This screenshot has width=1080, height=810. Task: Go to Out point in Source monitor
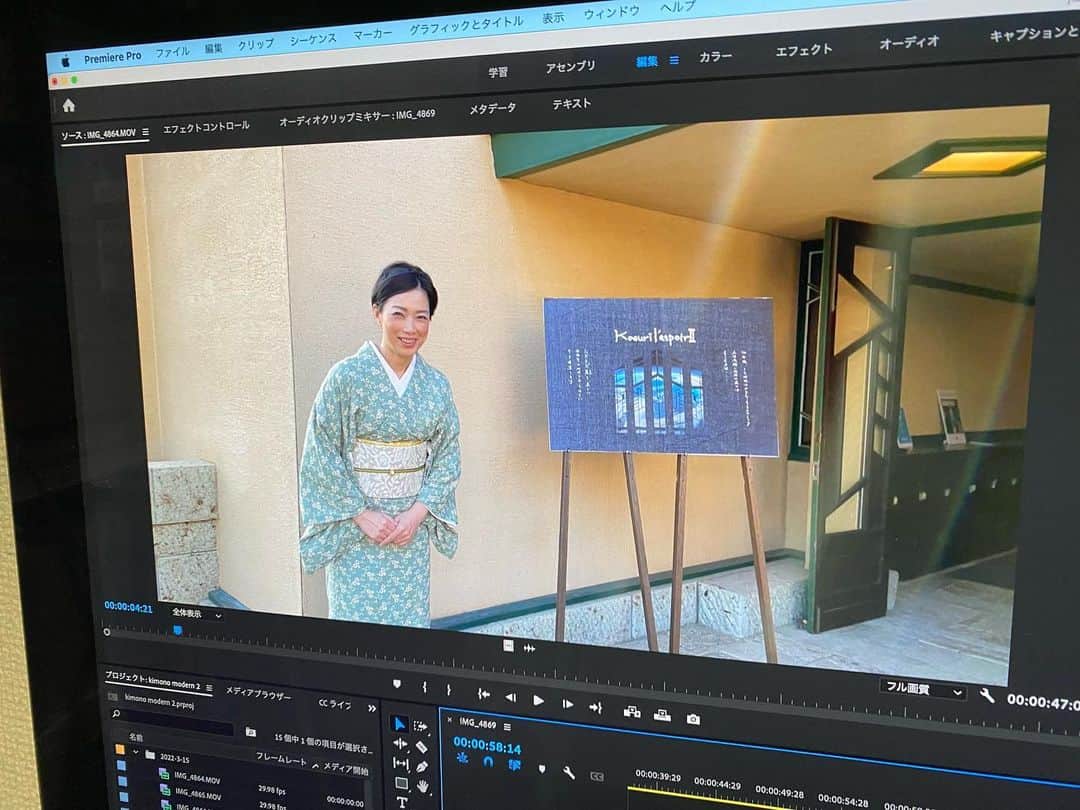596,707
